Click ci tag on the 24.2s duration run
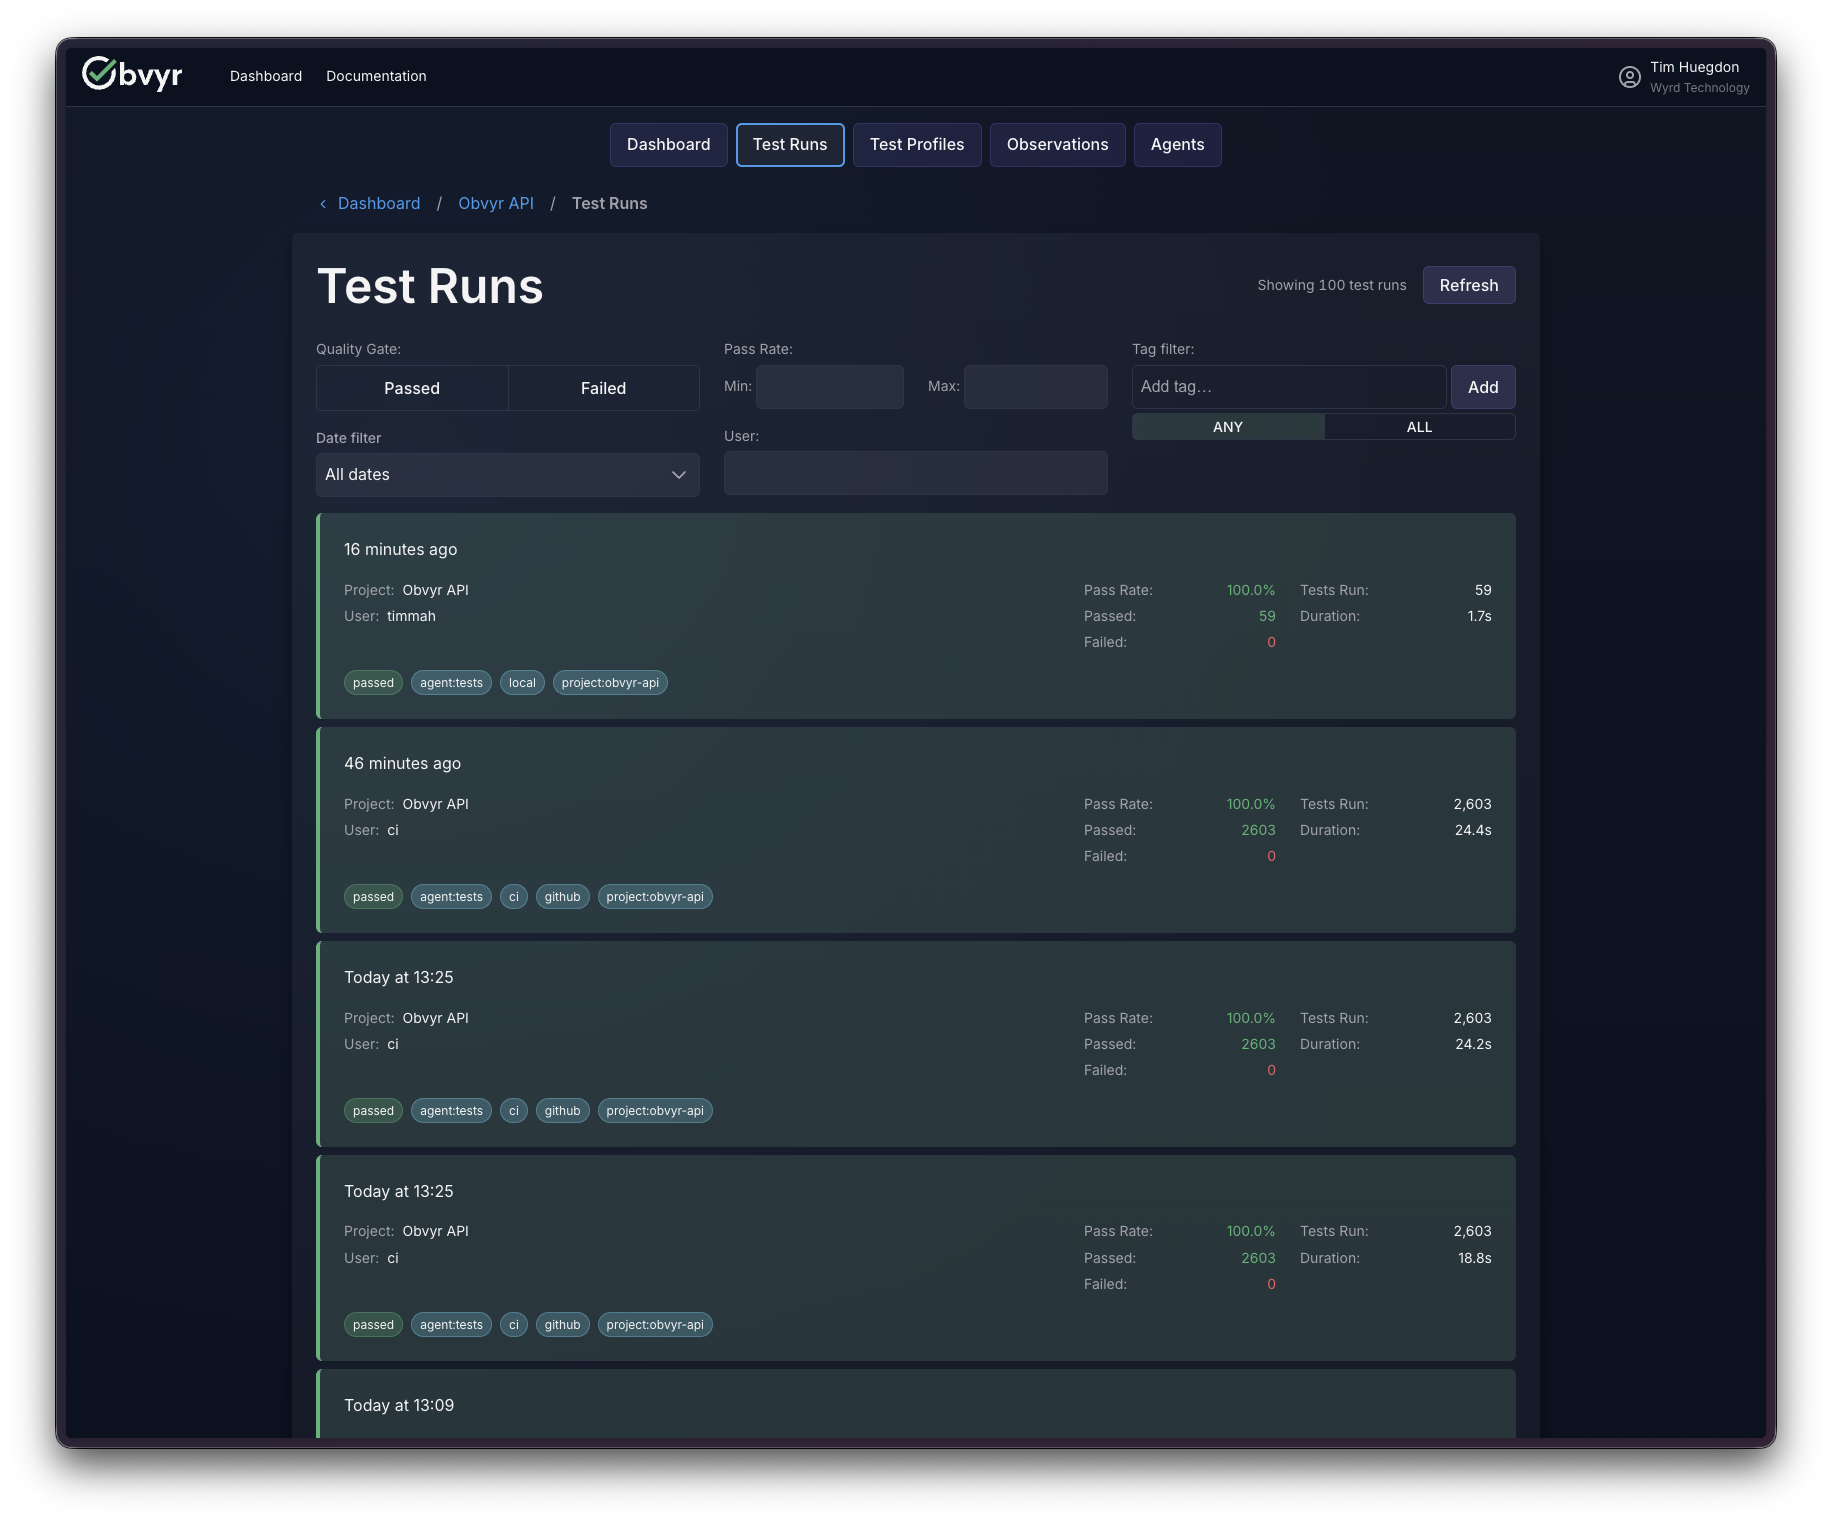Viewport: 1832px width, 1522px height. (514, 1111)
